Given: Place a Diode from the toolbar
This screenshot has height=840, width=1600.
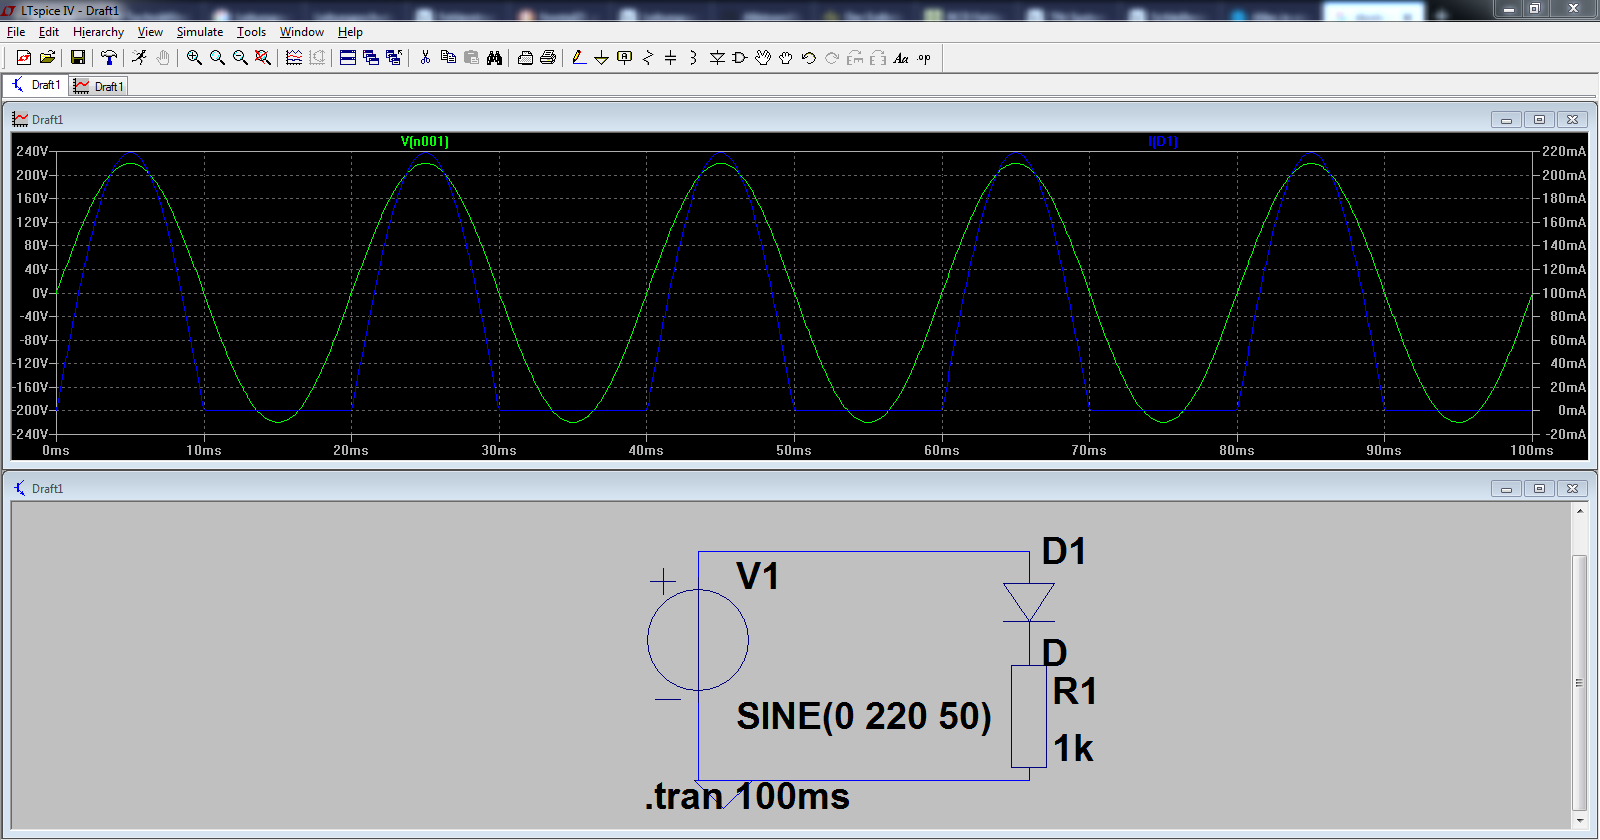Looking at the screenshot, I should point(717,58).
